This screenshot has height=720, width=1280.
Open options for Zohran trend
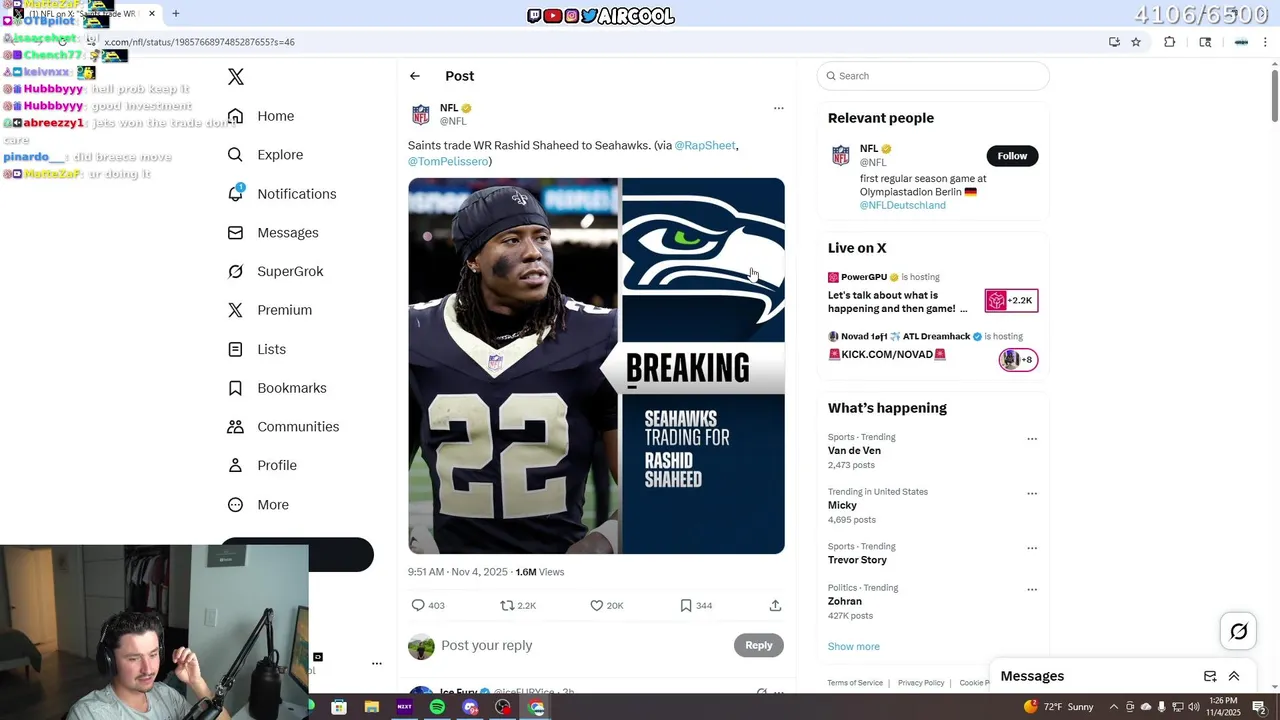[1032, 589]
